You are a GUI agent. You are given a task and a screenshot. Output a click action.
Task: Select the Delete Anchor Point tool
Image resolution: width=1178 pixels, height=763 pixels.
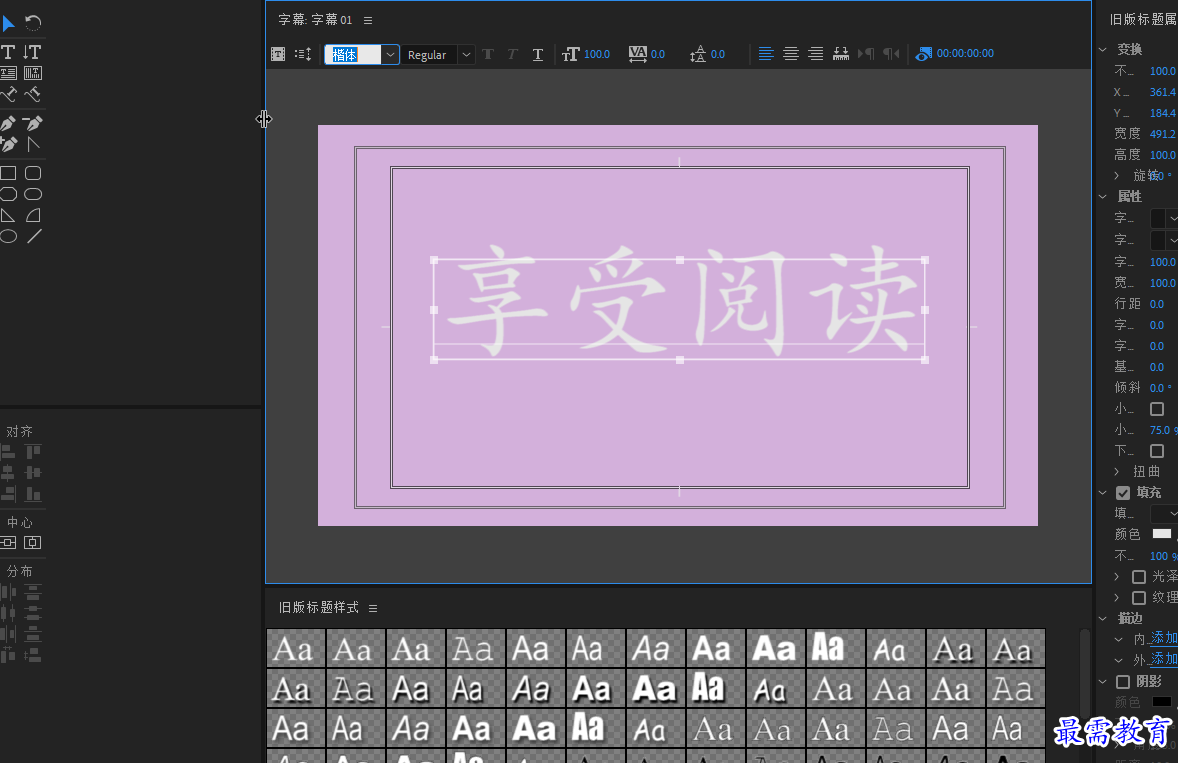(32, 122)
